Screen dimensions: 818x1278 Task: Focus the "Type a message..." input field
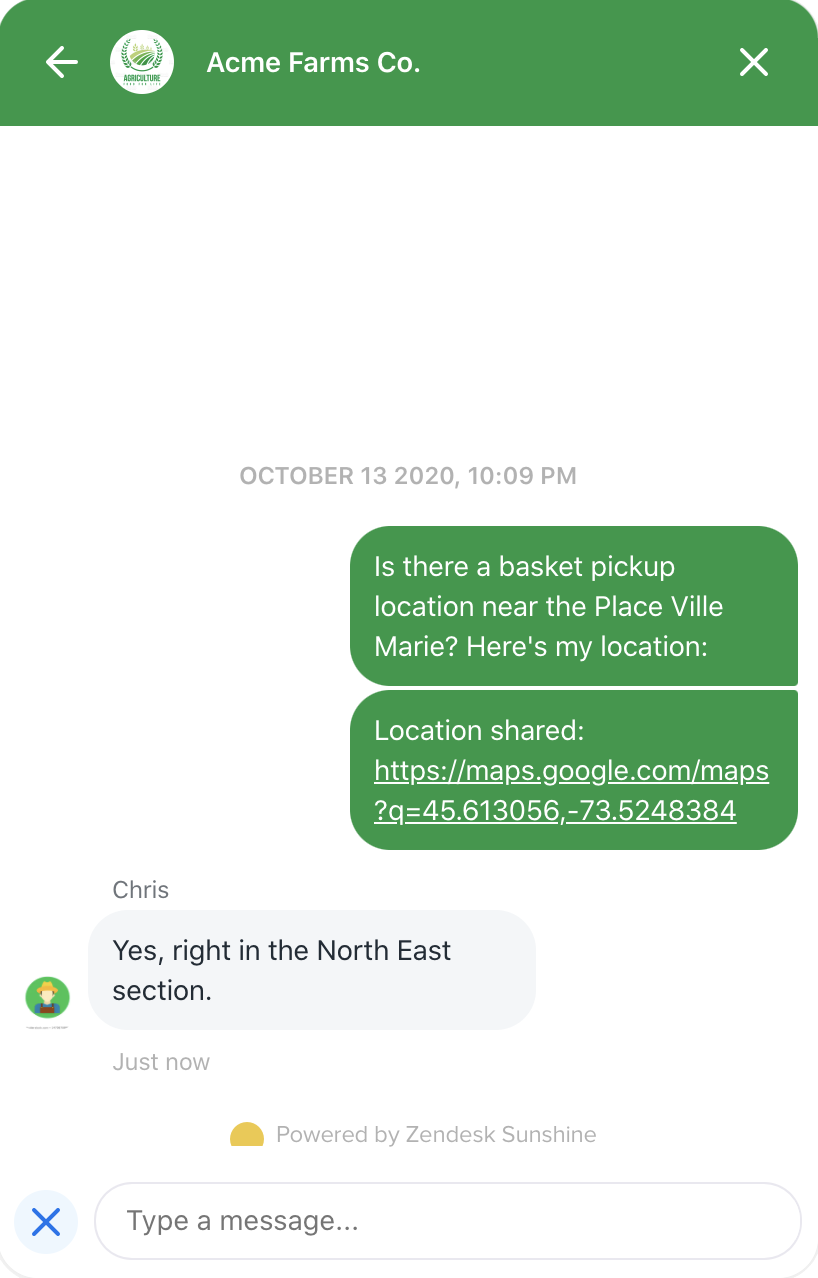tap(448, 1221)
